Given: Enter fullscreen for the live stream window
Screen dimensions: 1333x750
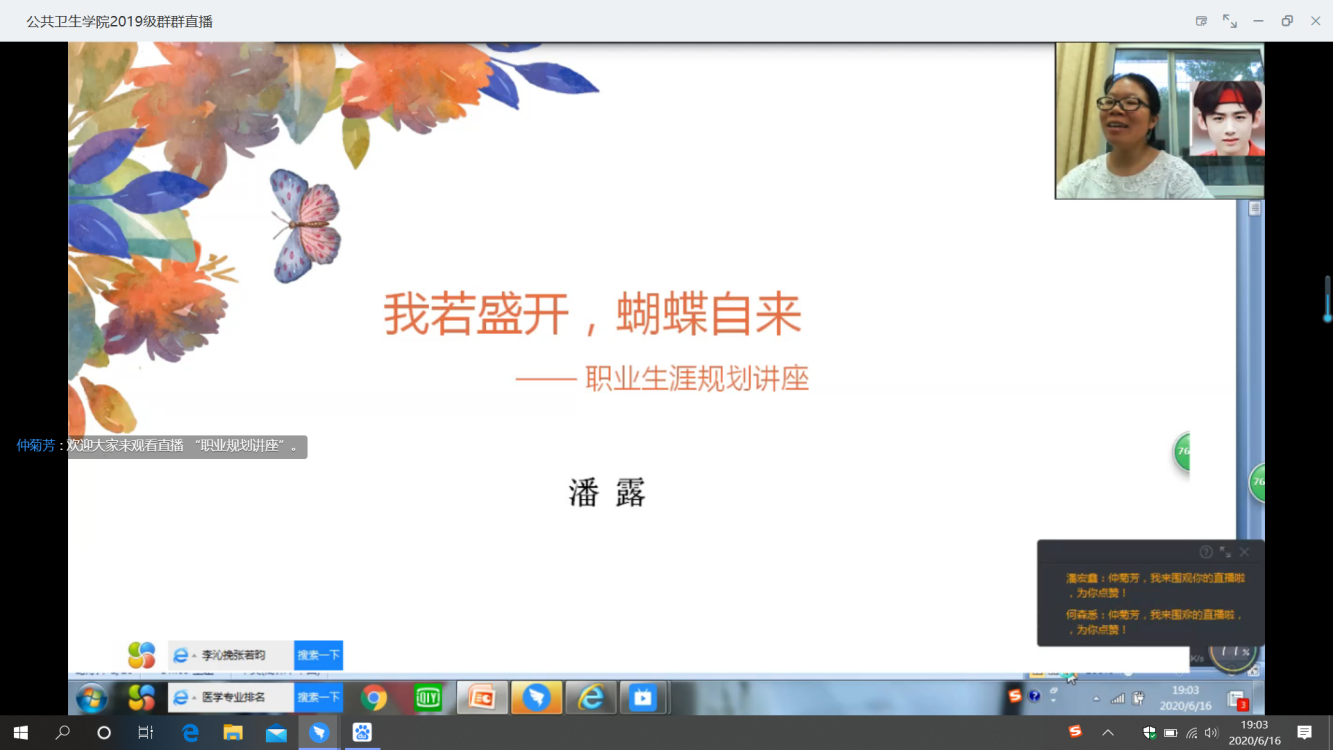Looking at the screenshot, I should (1230, 21).
